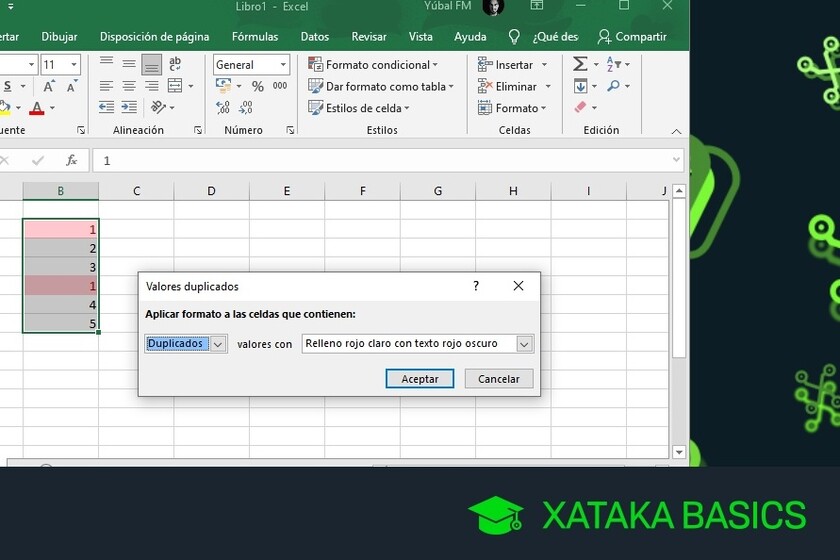Switch to Fórmulas tab

tap(255, 36)
